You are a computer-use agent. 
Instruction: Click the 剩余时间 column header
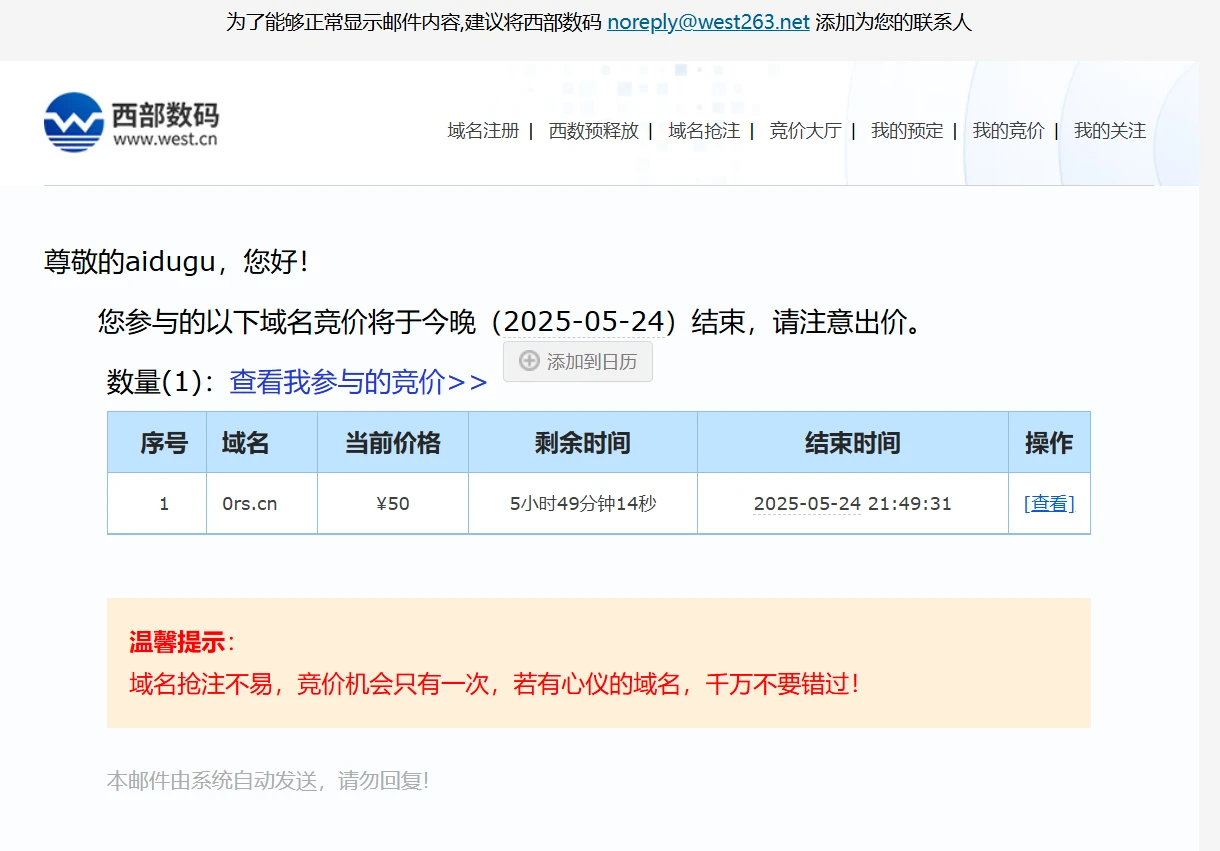(x=582, y=443)
